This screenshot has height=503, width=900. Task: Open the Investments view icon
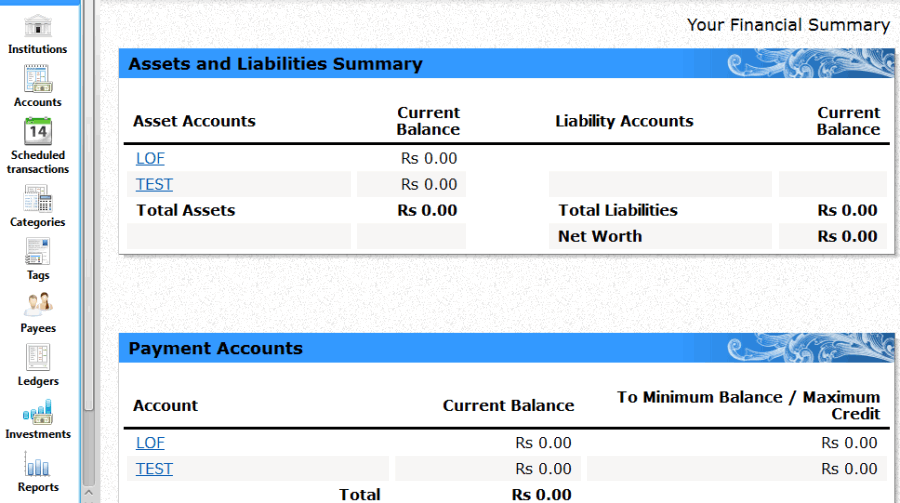coord(38,411)
